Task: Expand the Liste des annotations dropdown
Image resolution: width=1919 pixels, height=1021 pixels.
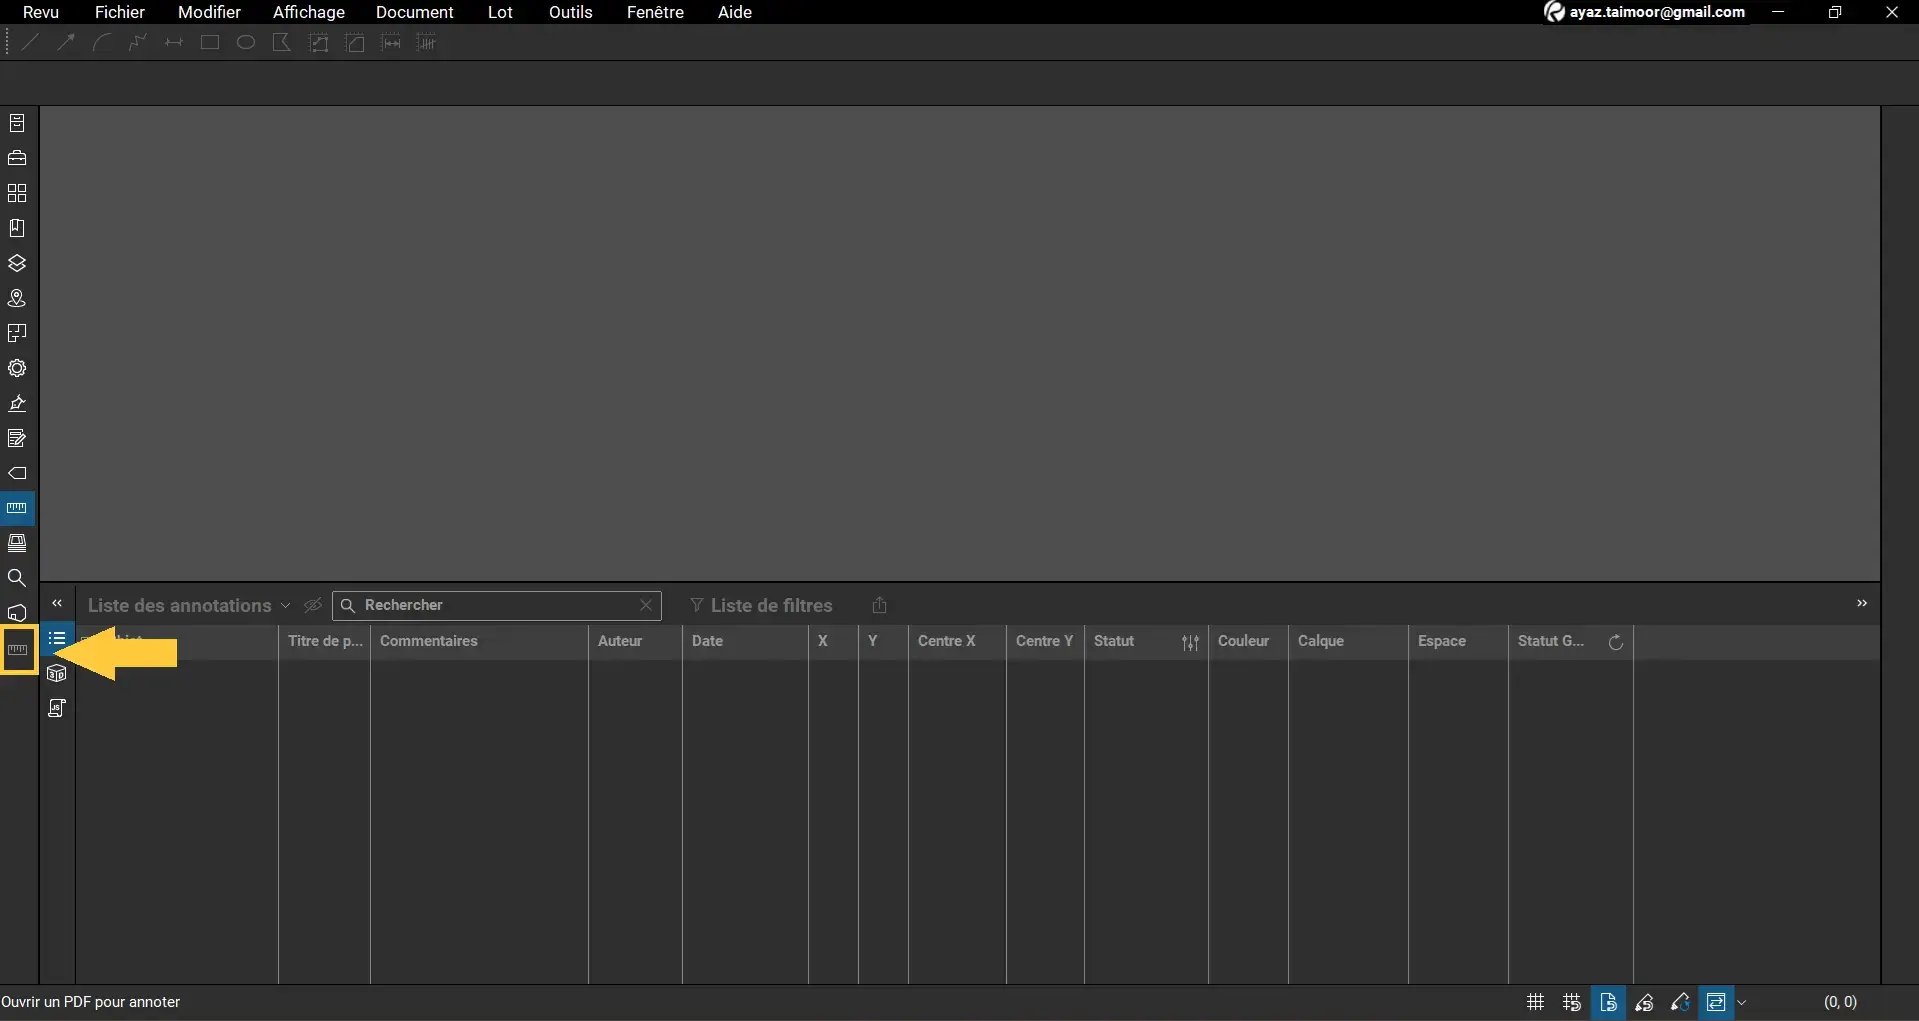Action: pyautogui.click(x=286, y=605)
